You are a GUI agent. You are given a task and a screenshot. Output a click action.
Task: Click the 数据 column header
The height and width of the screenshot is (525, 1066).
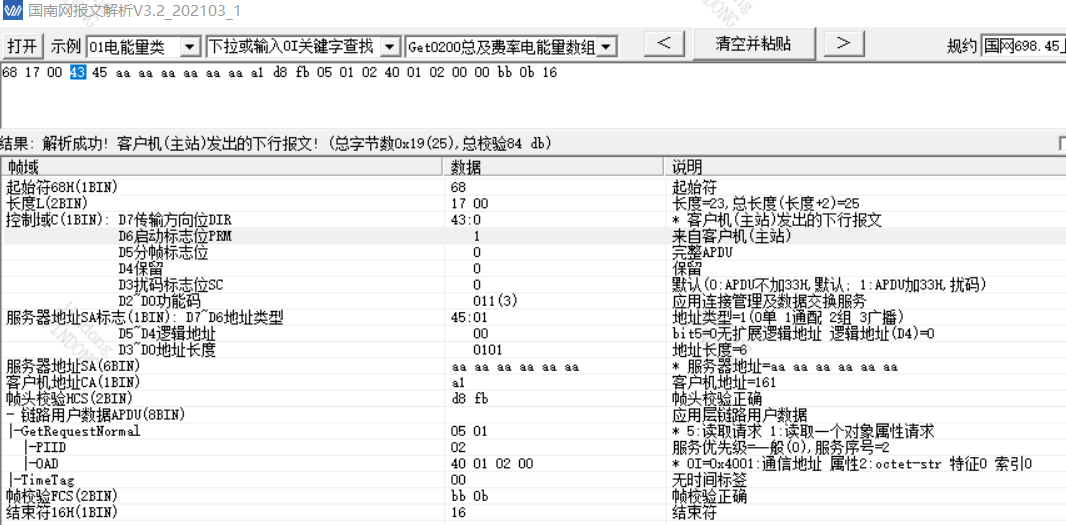point(553,167)
